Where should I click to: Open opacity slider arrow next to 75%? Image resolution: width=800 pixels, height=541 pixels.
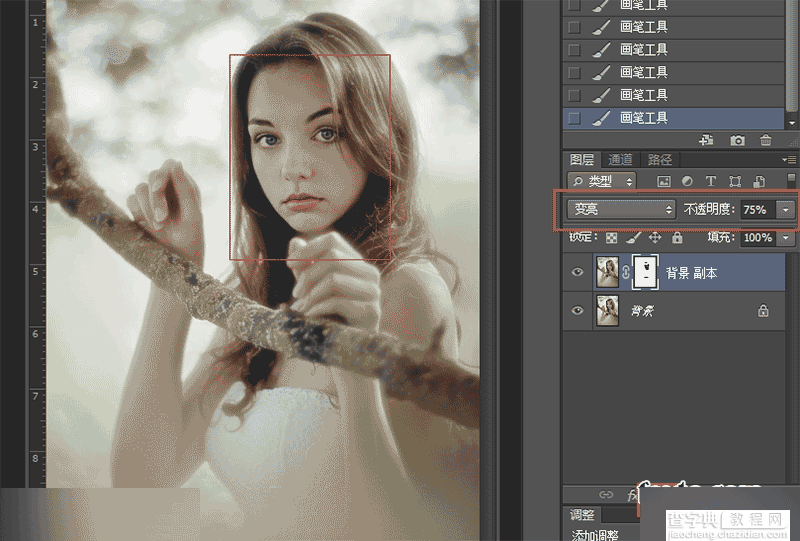click(x=785, y=209)
